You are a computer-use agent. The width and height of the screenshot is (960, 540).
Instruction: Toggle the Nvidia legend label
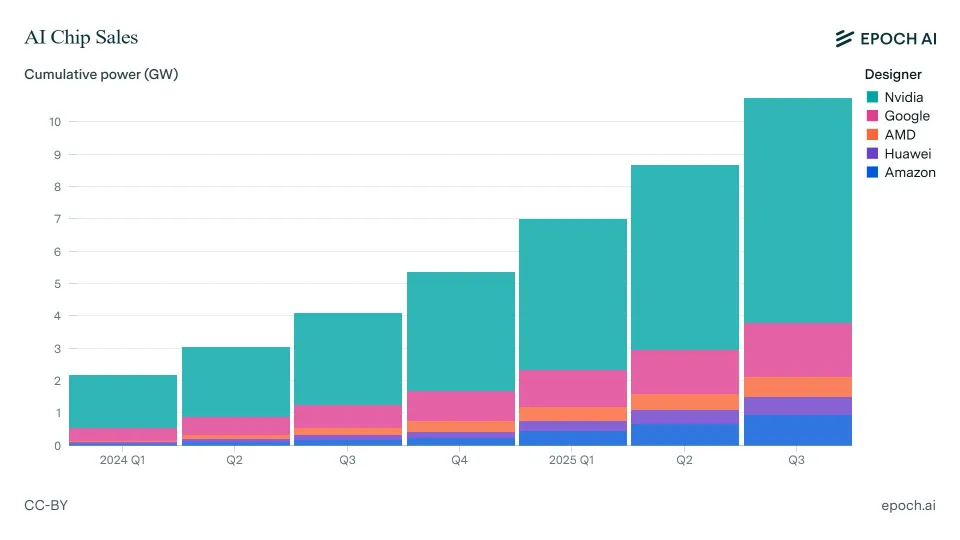pos(904,97)
